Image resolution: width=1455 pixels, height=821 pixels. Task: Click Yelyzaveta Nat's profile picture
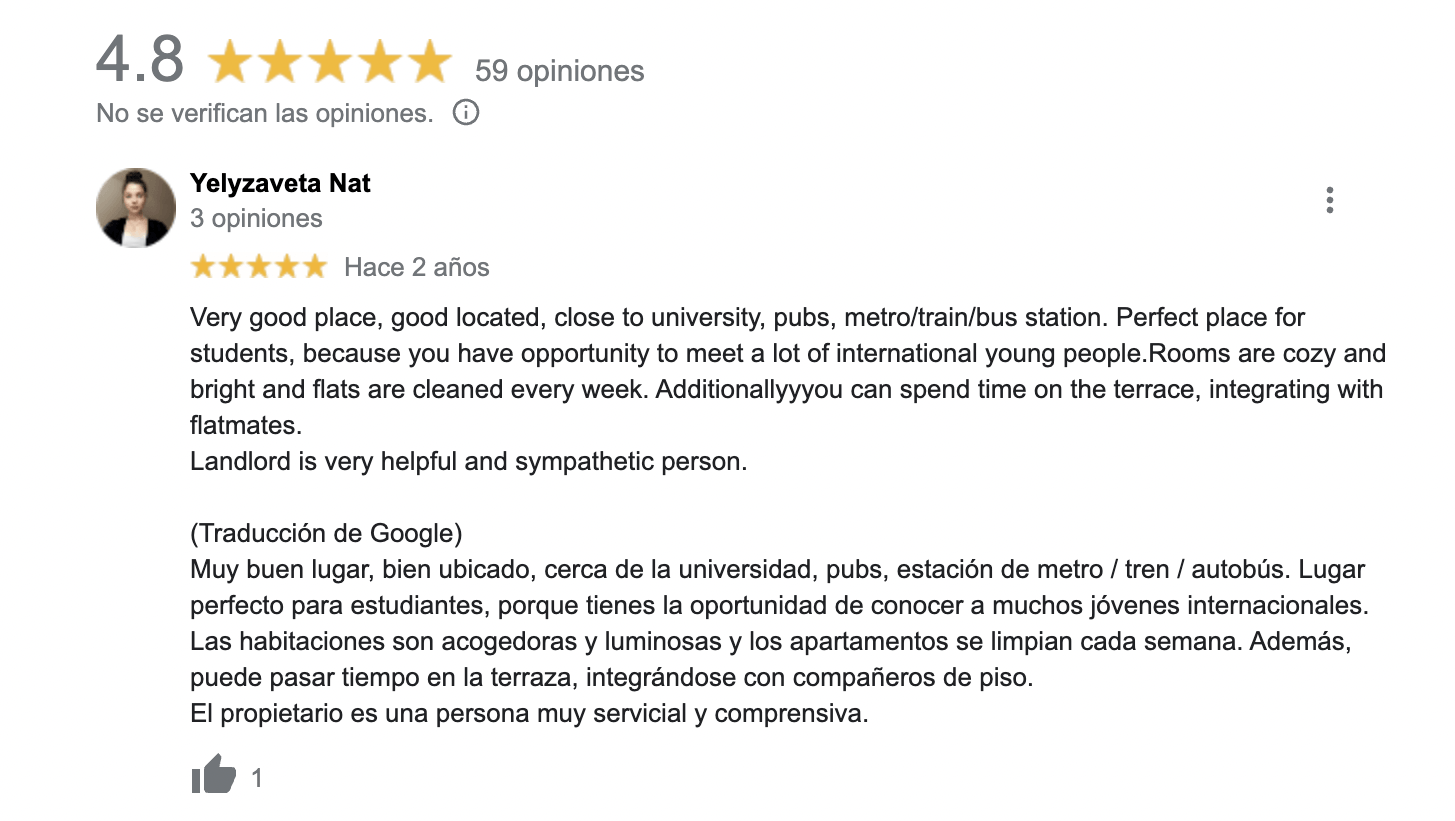(136, 207)
